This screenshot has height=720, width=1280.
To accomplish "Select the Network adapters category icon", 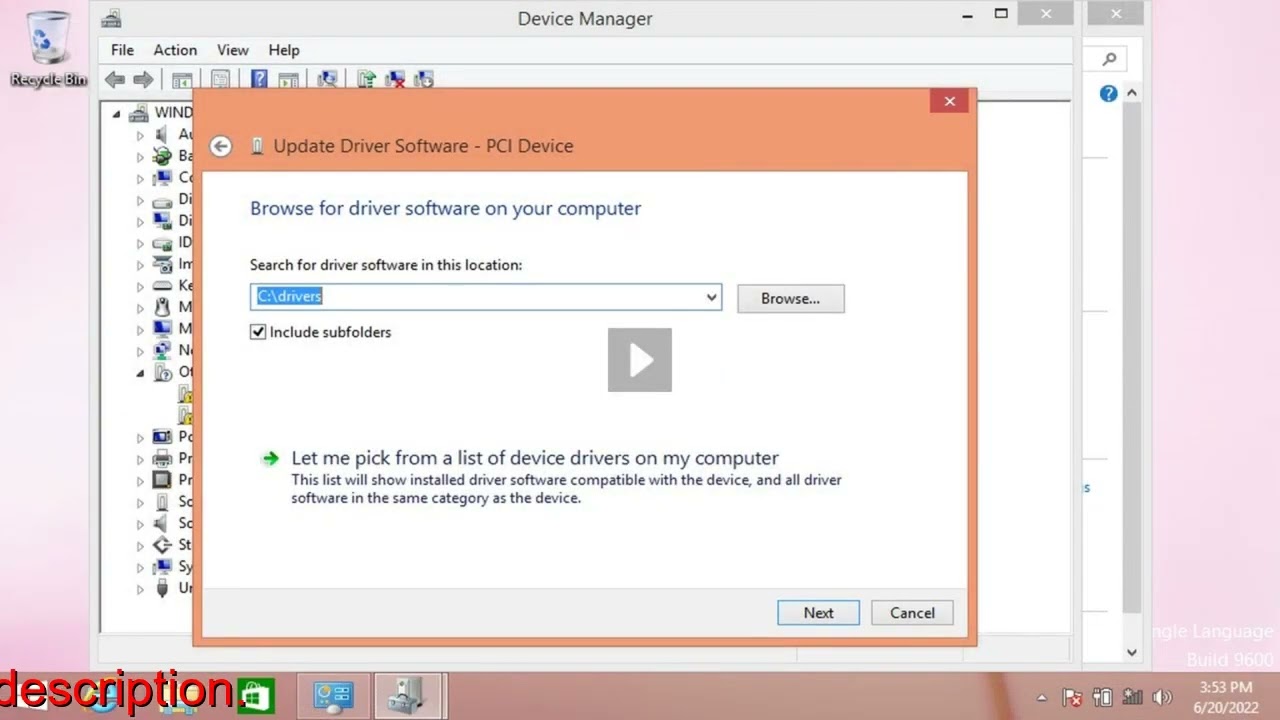I will (162, 351).
